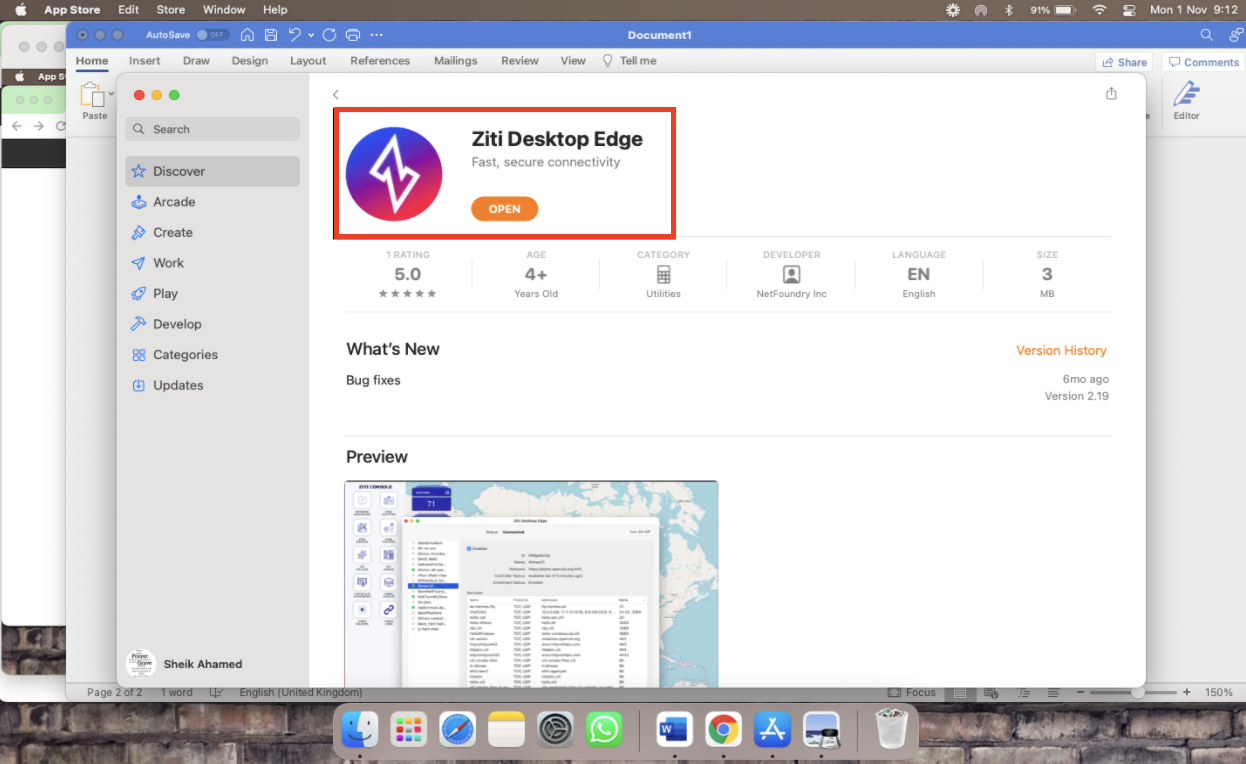Viewport: 1246px width, 764px height.
Task: Open the Design tab in Word
Action: point(249,61)
